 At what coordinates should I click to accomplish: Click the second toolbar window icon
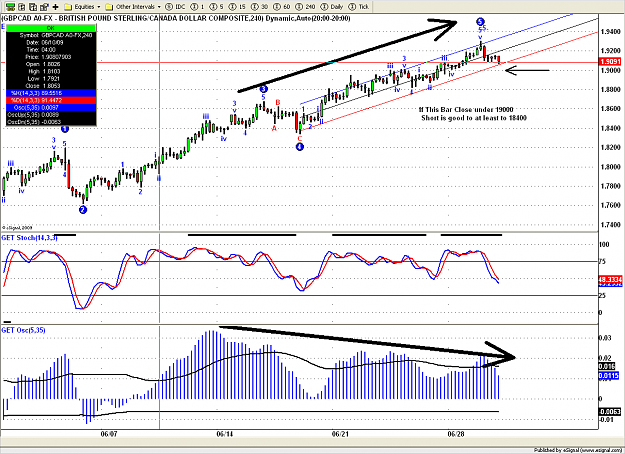point(22,6)
